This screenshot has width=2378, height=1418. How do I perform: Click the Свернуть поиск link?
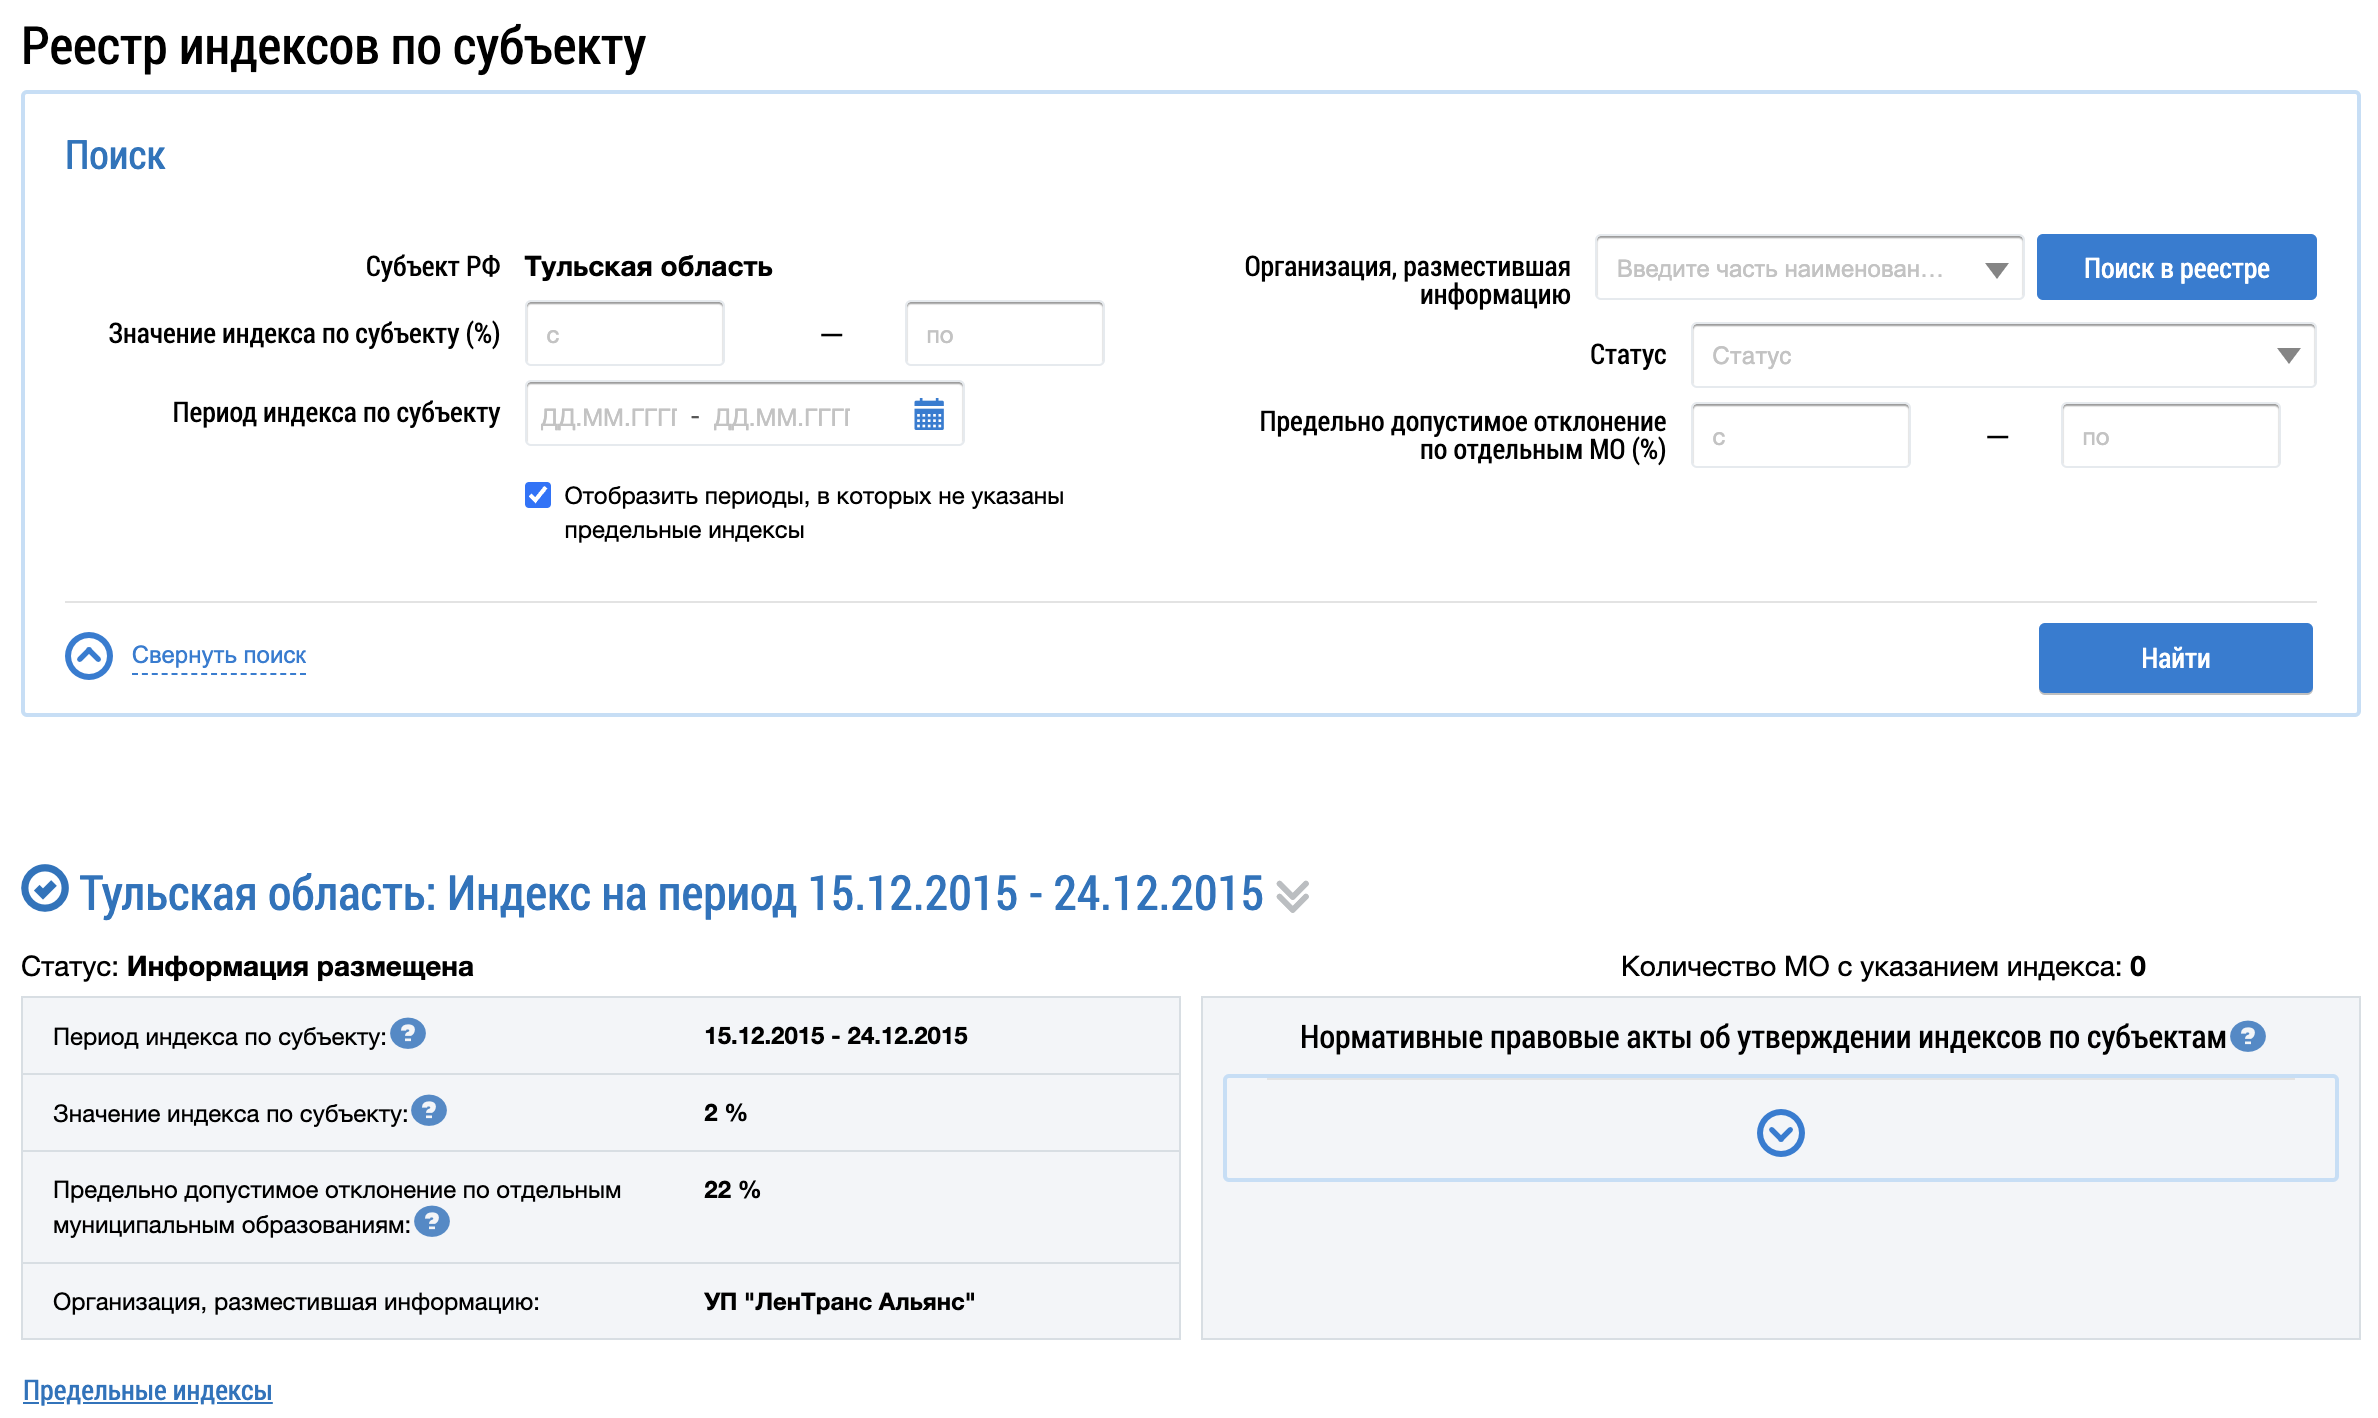coord(219,655)
